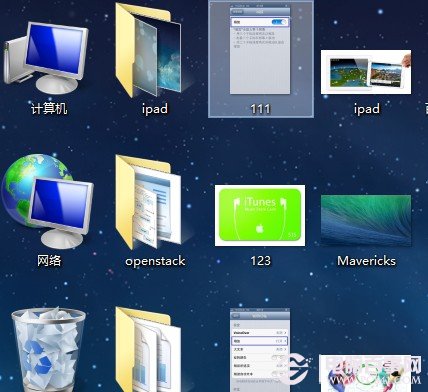428x392 pixels.
Task: Click the 111 file name label
Action: [x=260, y=109]
